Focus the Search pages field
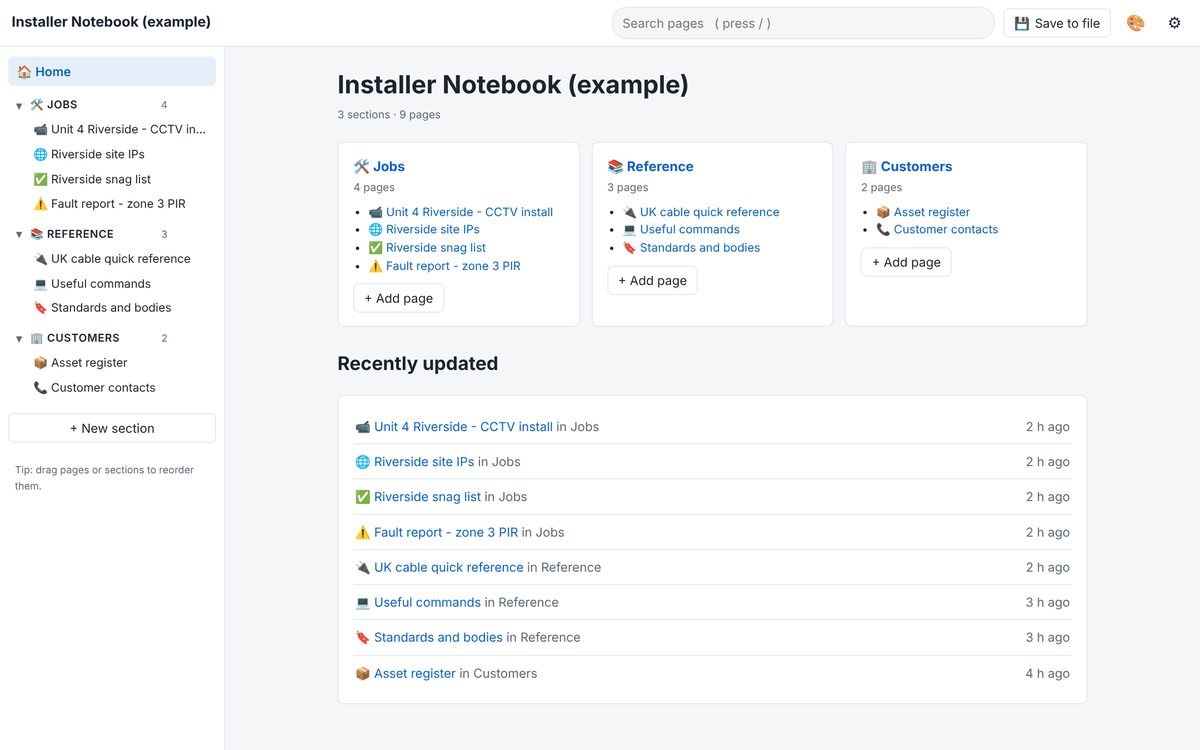The height and width of the screenshot is (750, 1200). point(803,23)
